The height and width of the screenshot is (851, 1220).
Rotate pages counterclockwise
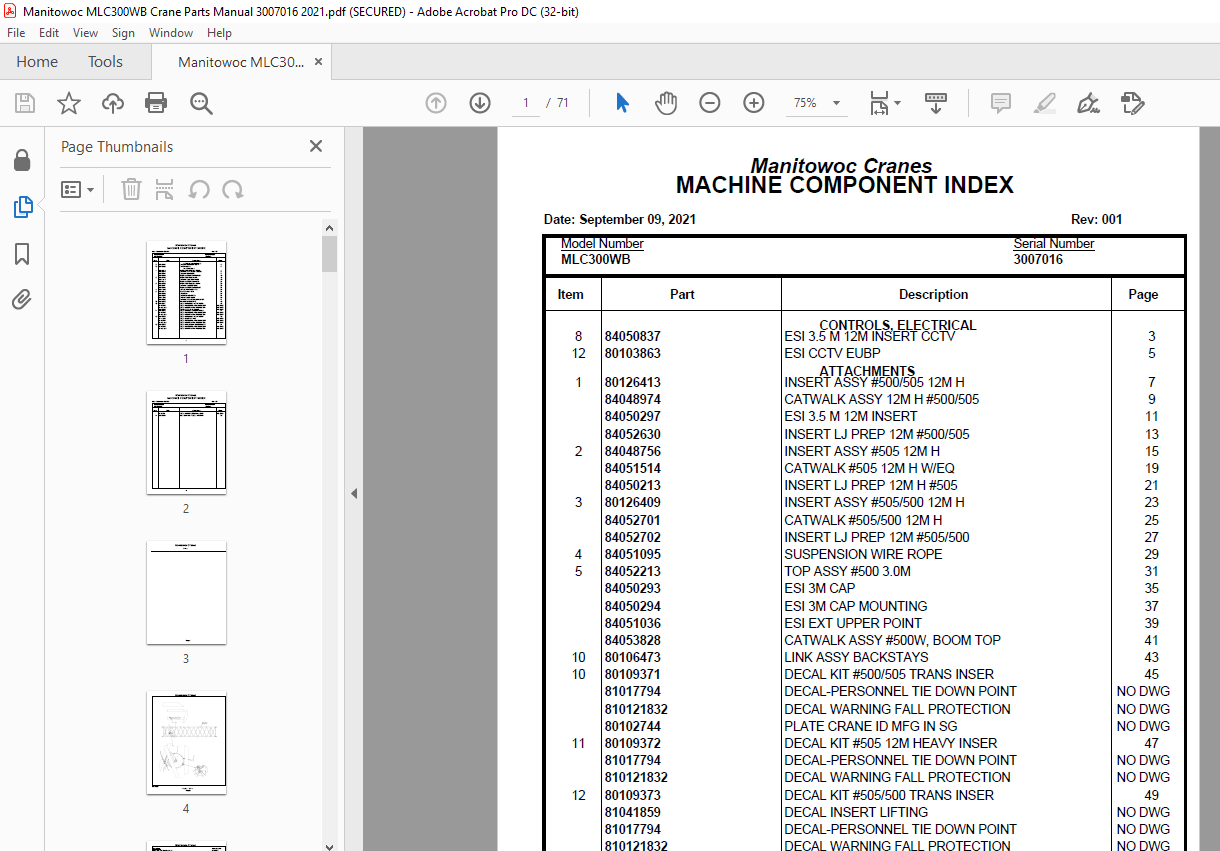(x=199, y=189)
